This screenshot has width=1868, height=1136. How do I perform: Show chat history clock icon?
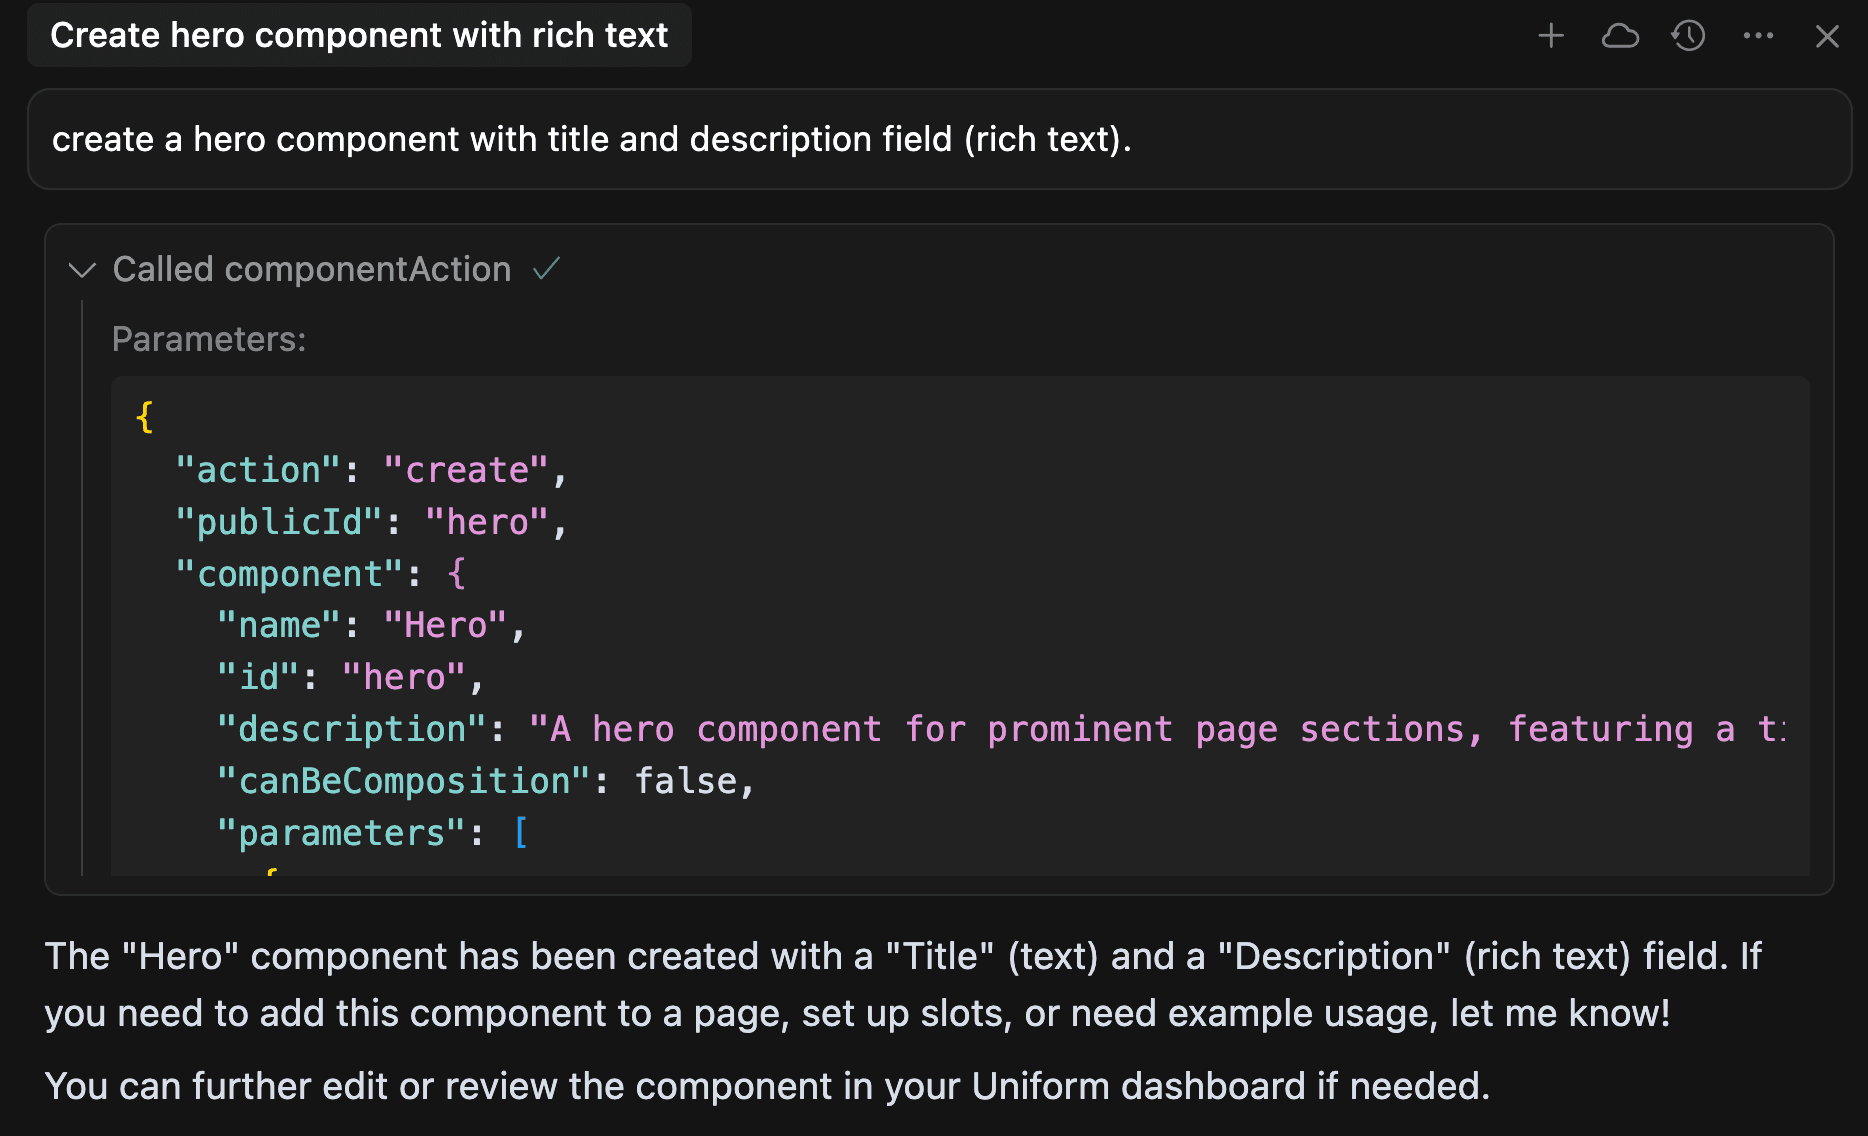[1689, 36]
